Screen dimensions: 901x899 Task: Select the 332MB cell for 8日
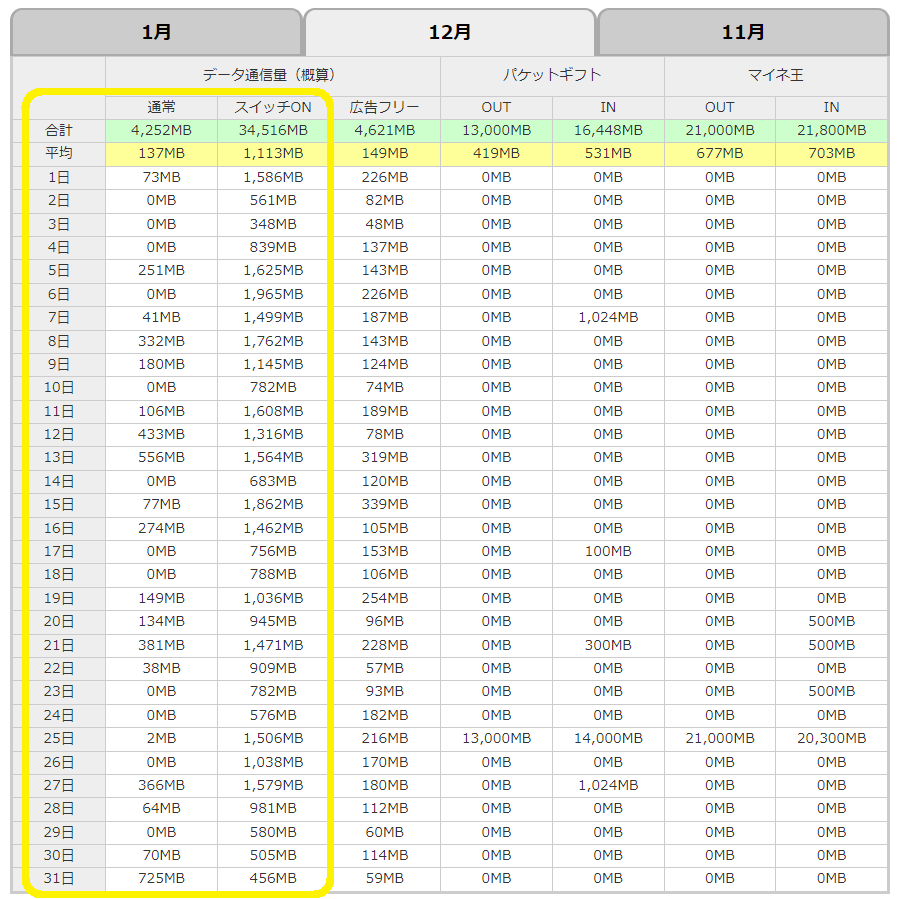161,341
